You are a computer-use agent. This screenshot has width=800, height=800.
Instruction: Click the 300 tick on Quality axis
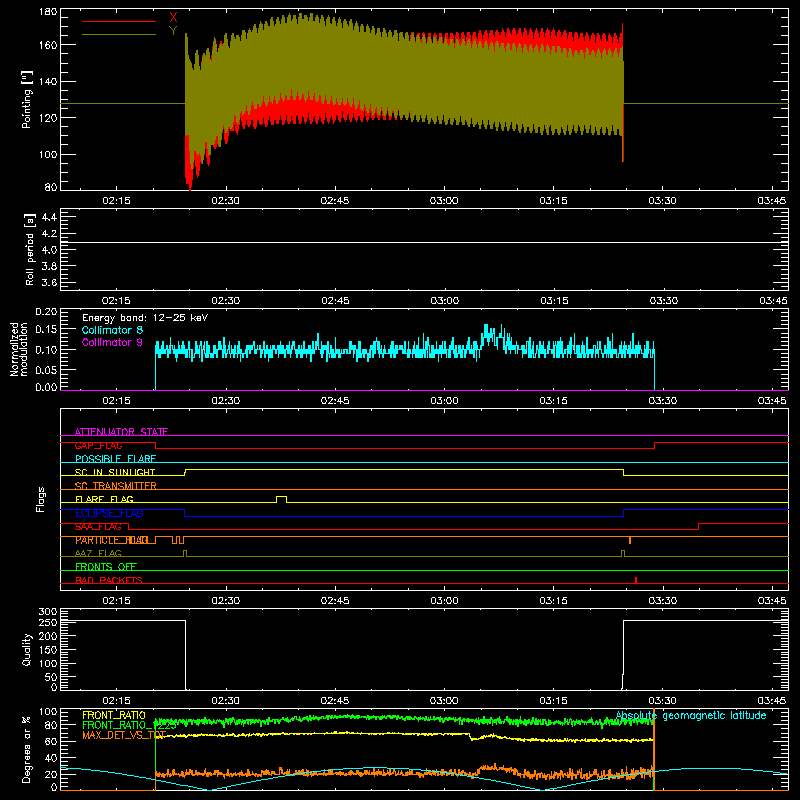[48, 612]
